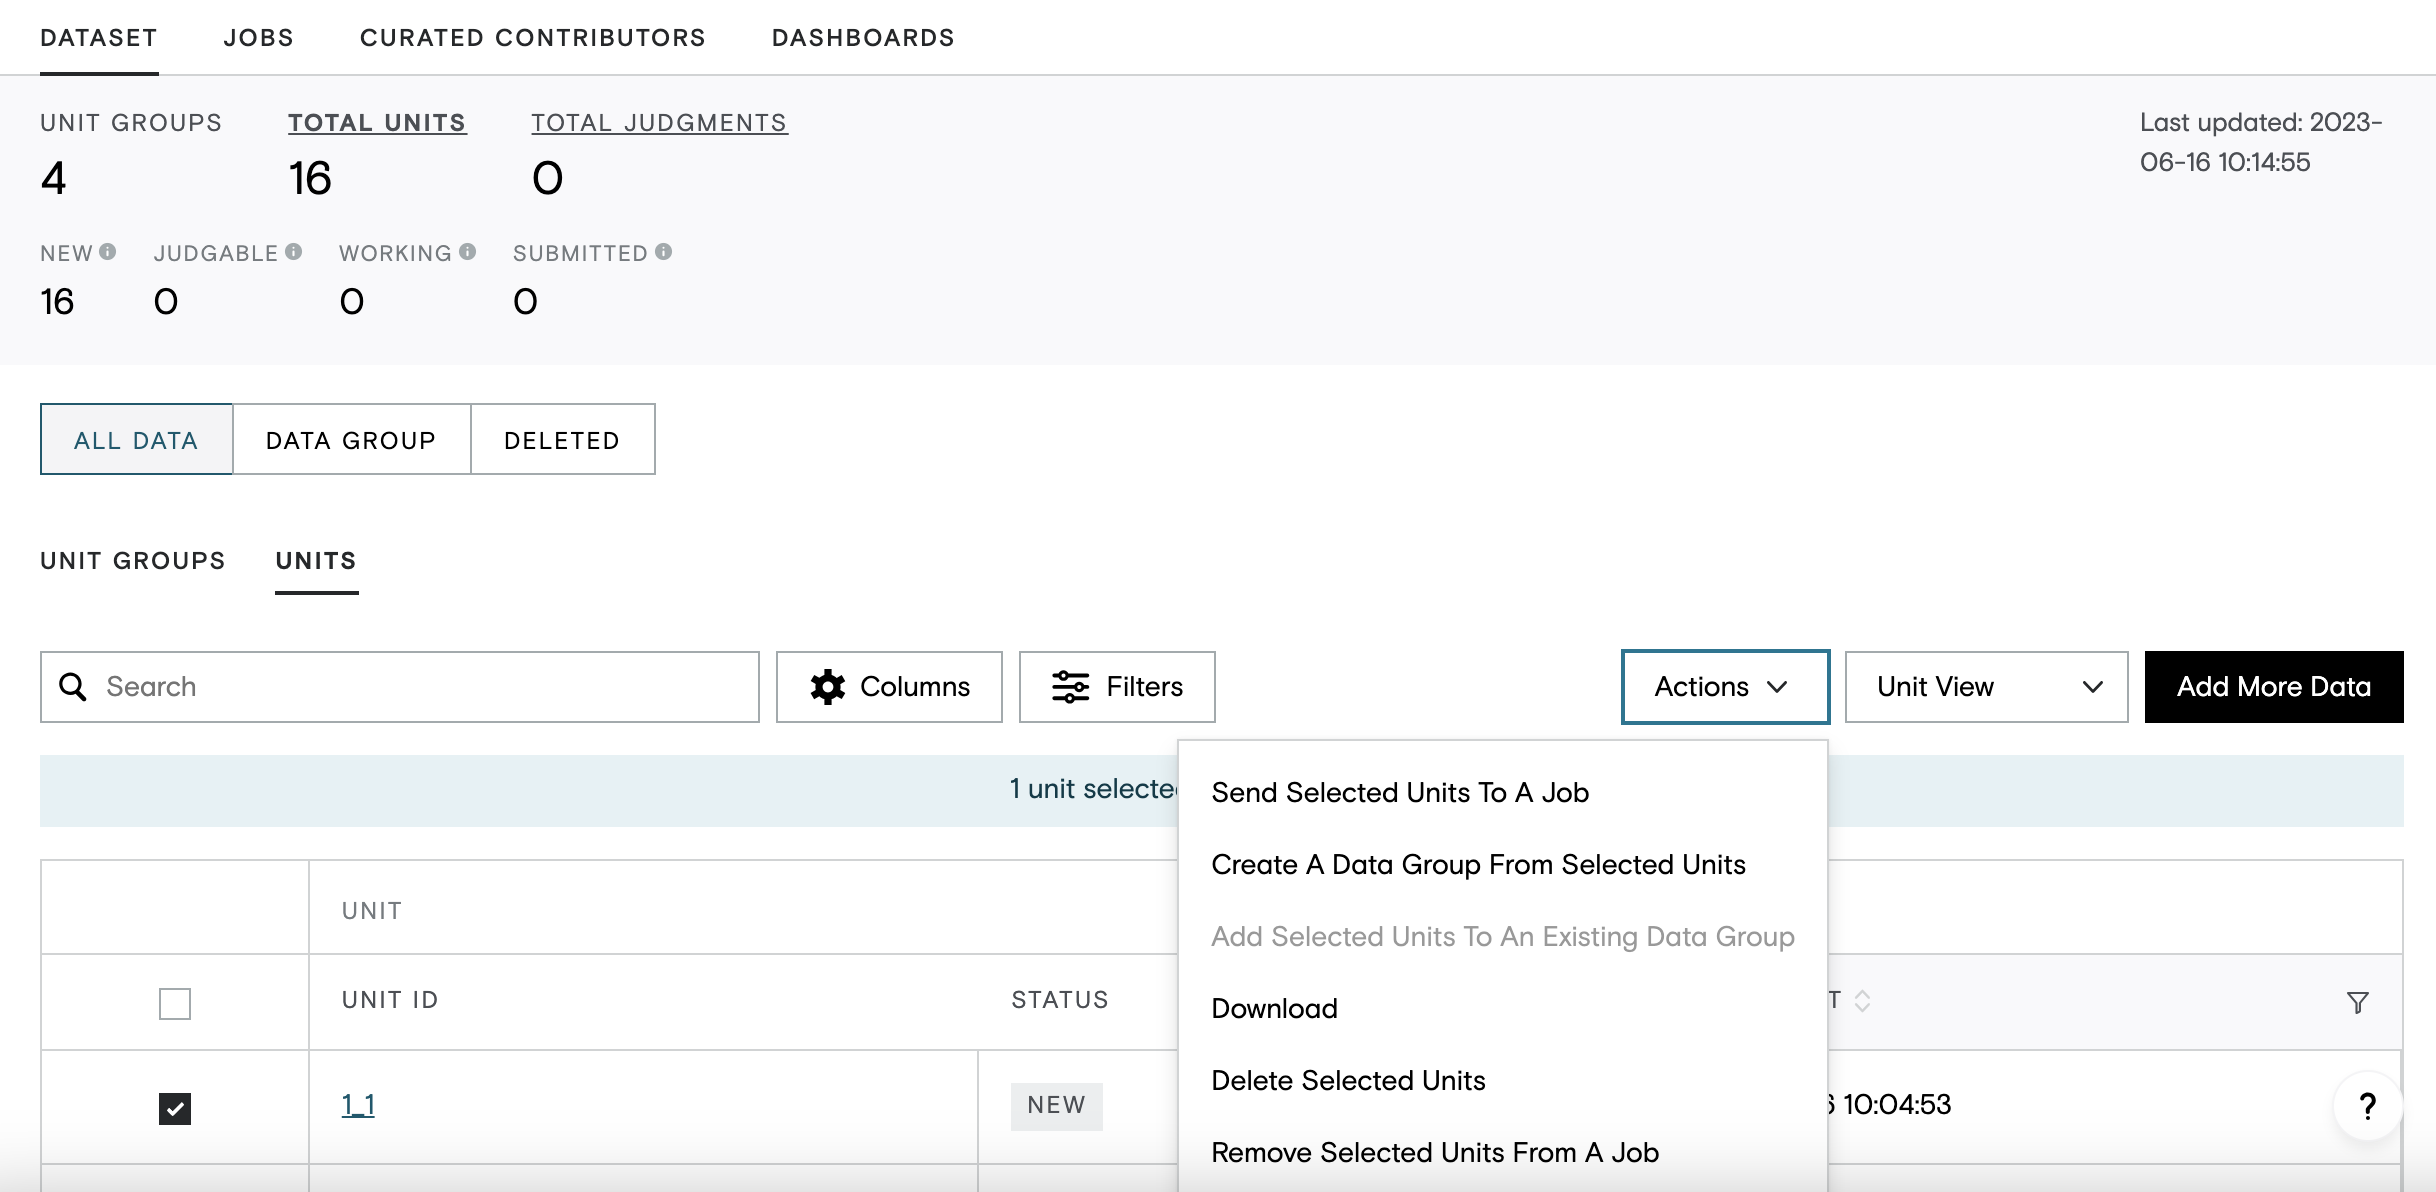Open unit link 1_1
The width and height of the screenshot is (2436, 1192).
[x=358, y=1105]
